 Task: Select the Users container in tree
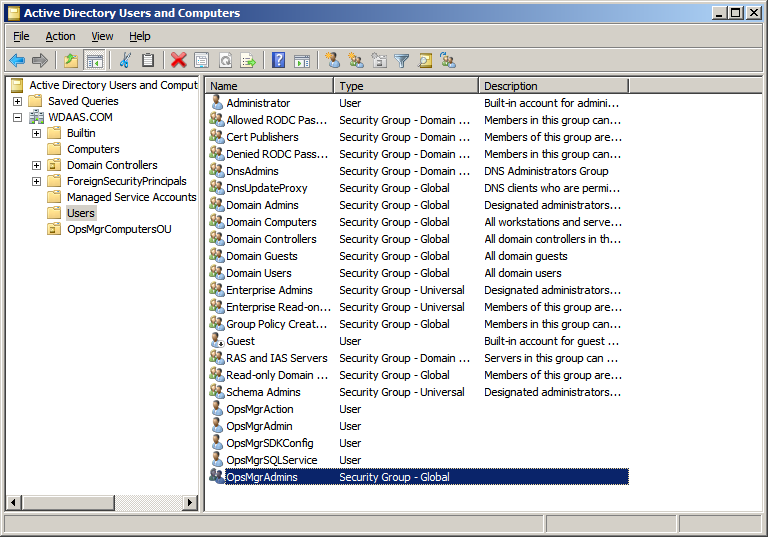[81, 213]
